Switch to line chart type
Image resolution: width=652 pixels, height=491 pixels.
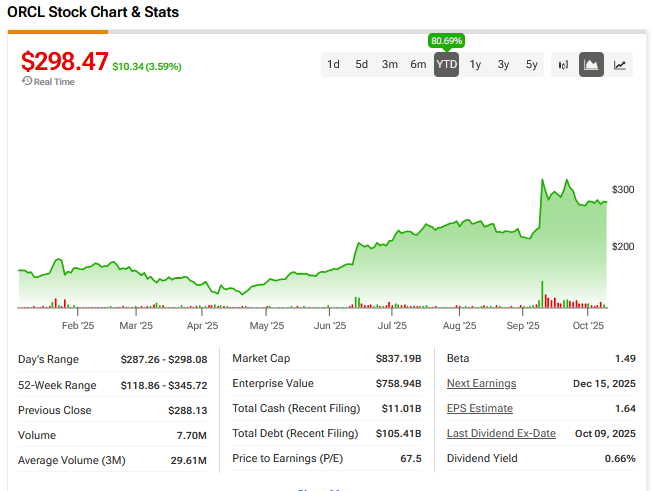[x=620, y=65]
